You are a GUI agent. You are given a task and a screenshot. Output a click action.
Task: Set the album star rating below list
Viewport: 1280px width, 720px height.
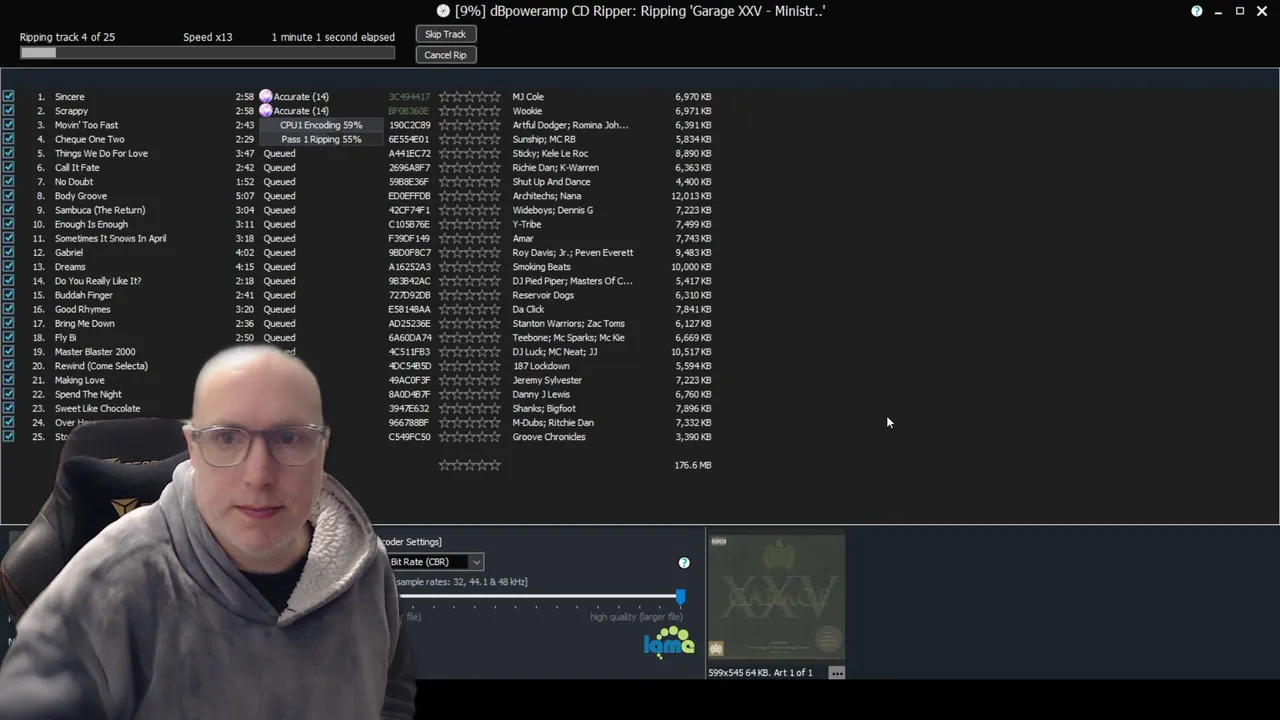470,465
